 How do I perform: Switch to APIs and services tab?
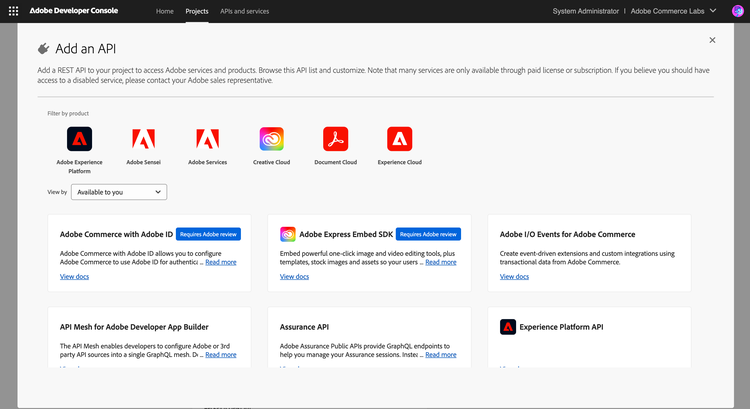[x=244, y=10]
